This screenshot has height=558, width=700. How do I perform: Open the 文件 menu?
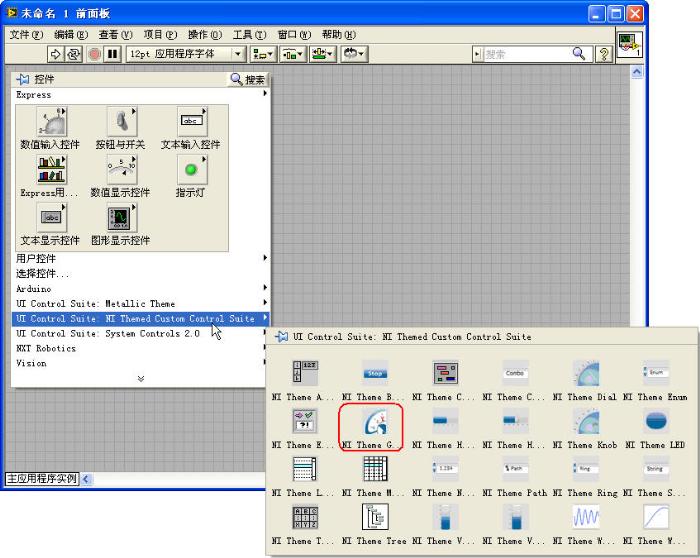(26, 34)
